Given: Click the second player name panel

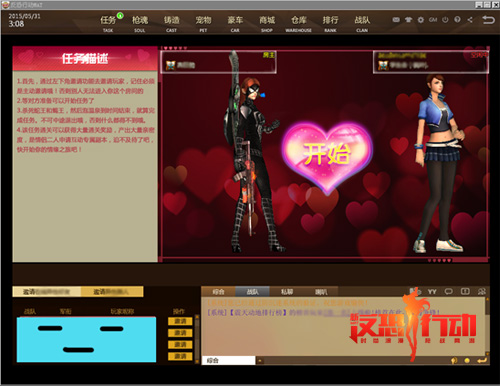Looking at the screenshot, I should pyautogui.click(x=431, y=62).
